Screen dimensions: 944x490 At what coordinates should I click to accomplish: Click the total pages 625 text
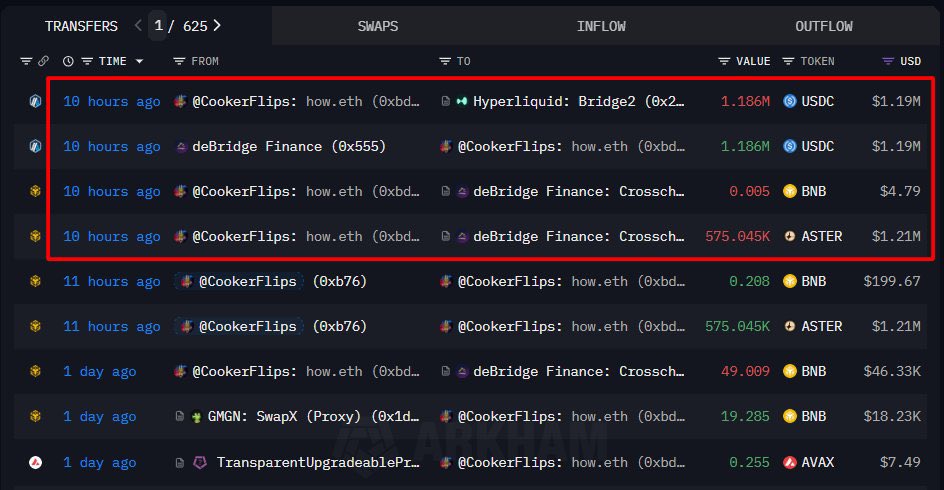tap(195, 26)
